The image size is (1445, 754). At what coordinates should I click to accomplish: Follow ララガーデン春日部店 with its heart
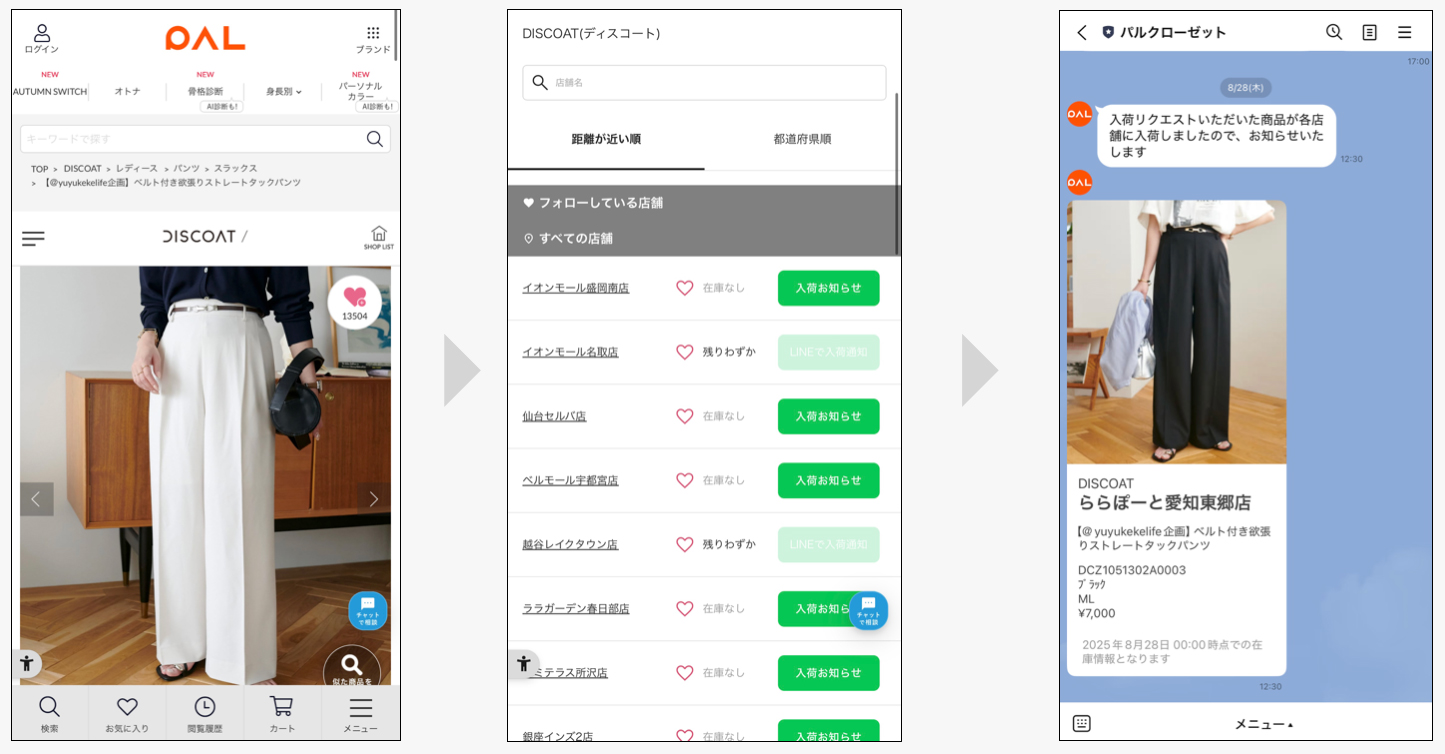684,608
